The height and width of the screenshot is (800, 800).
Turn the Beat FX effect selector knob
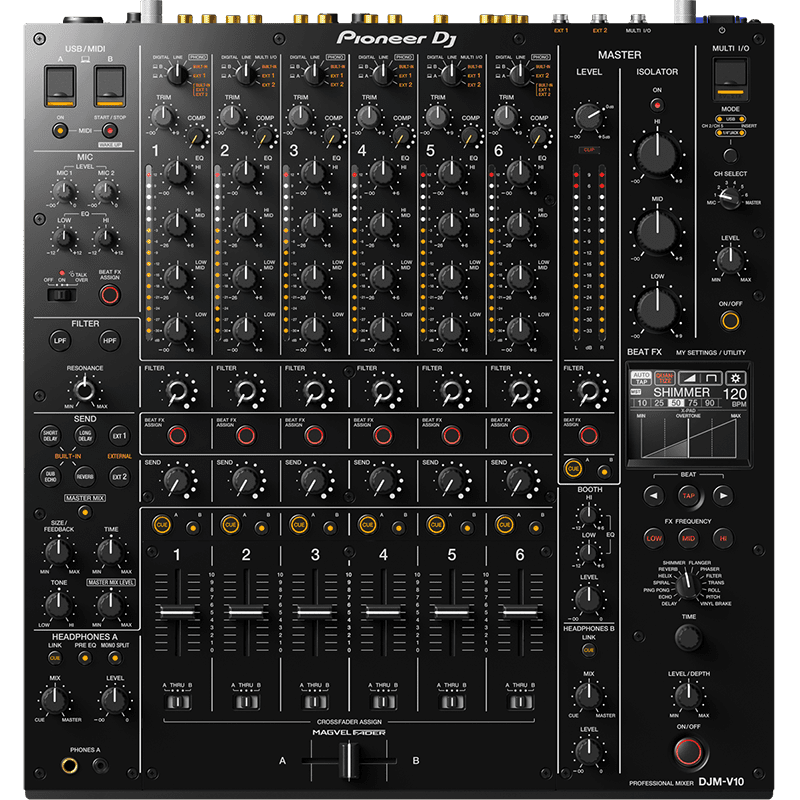[688, 586]
